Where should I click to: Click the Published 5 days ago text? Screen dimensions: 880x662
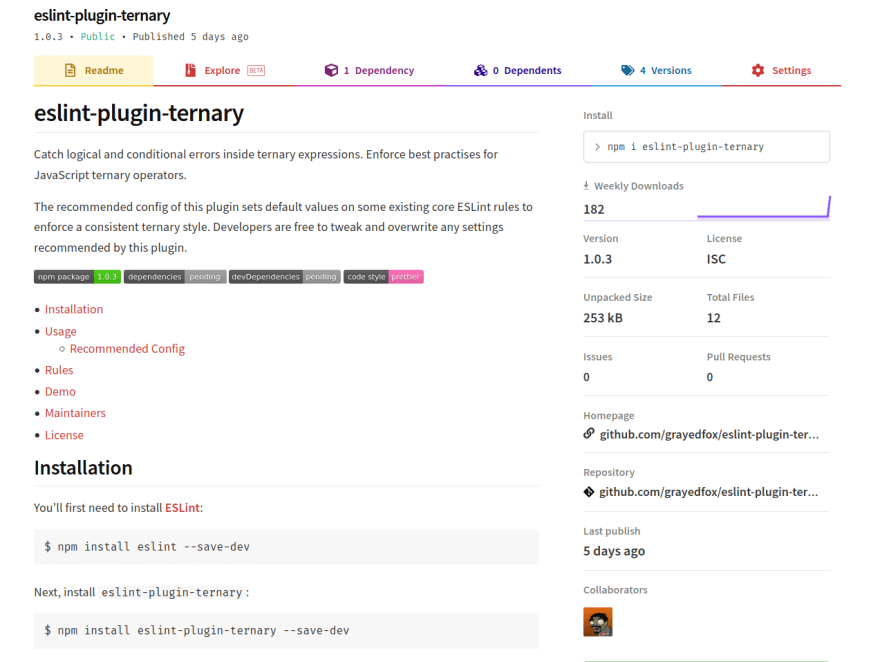pos(191,37)
